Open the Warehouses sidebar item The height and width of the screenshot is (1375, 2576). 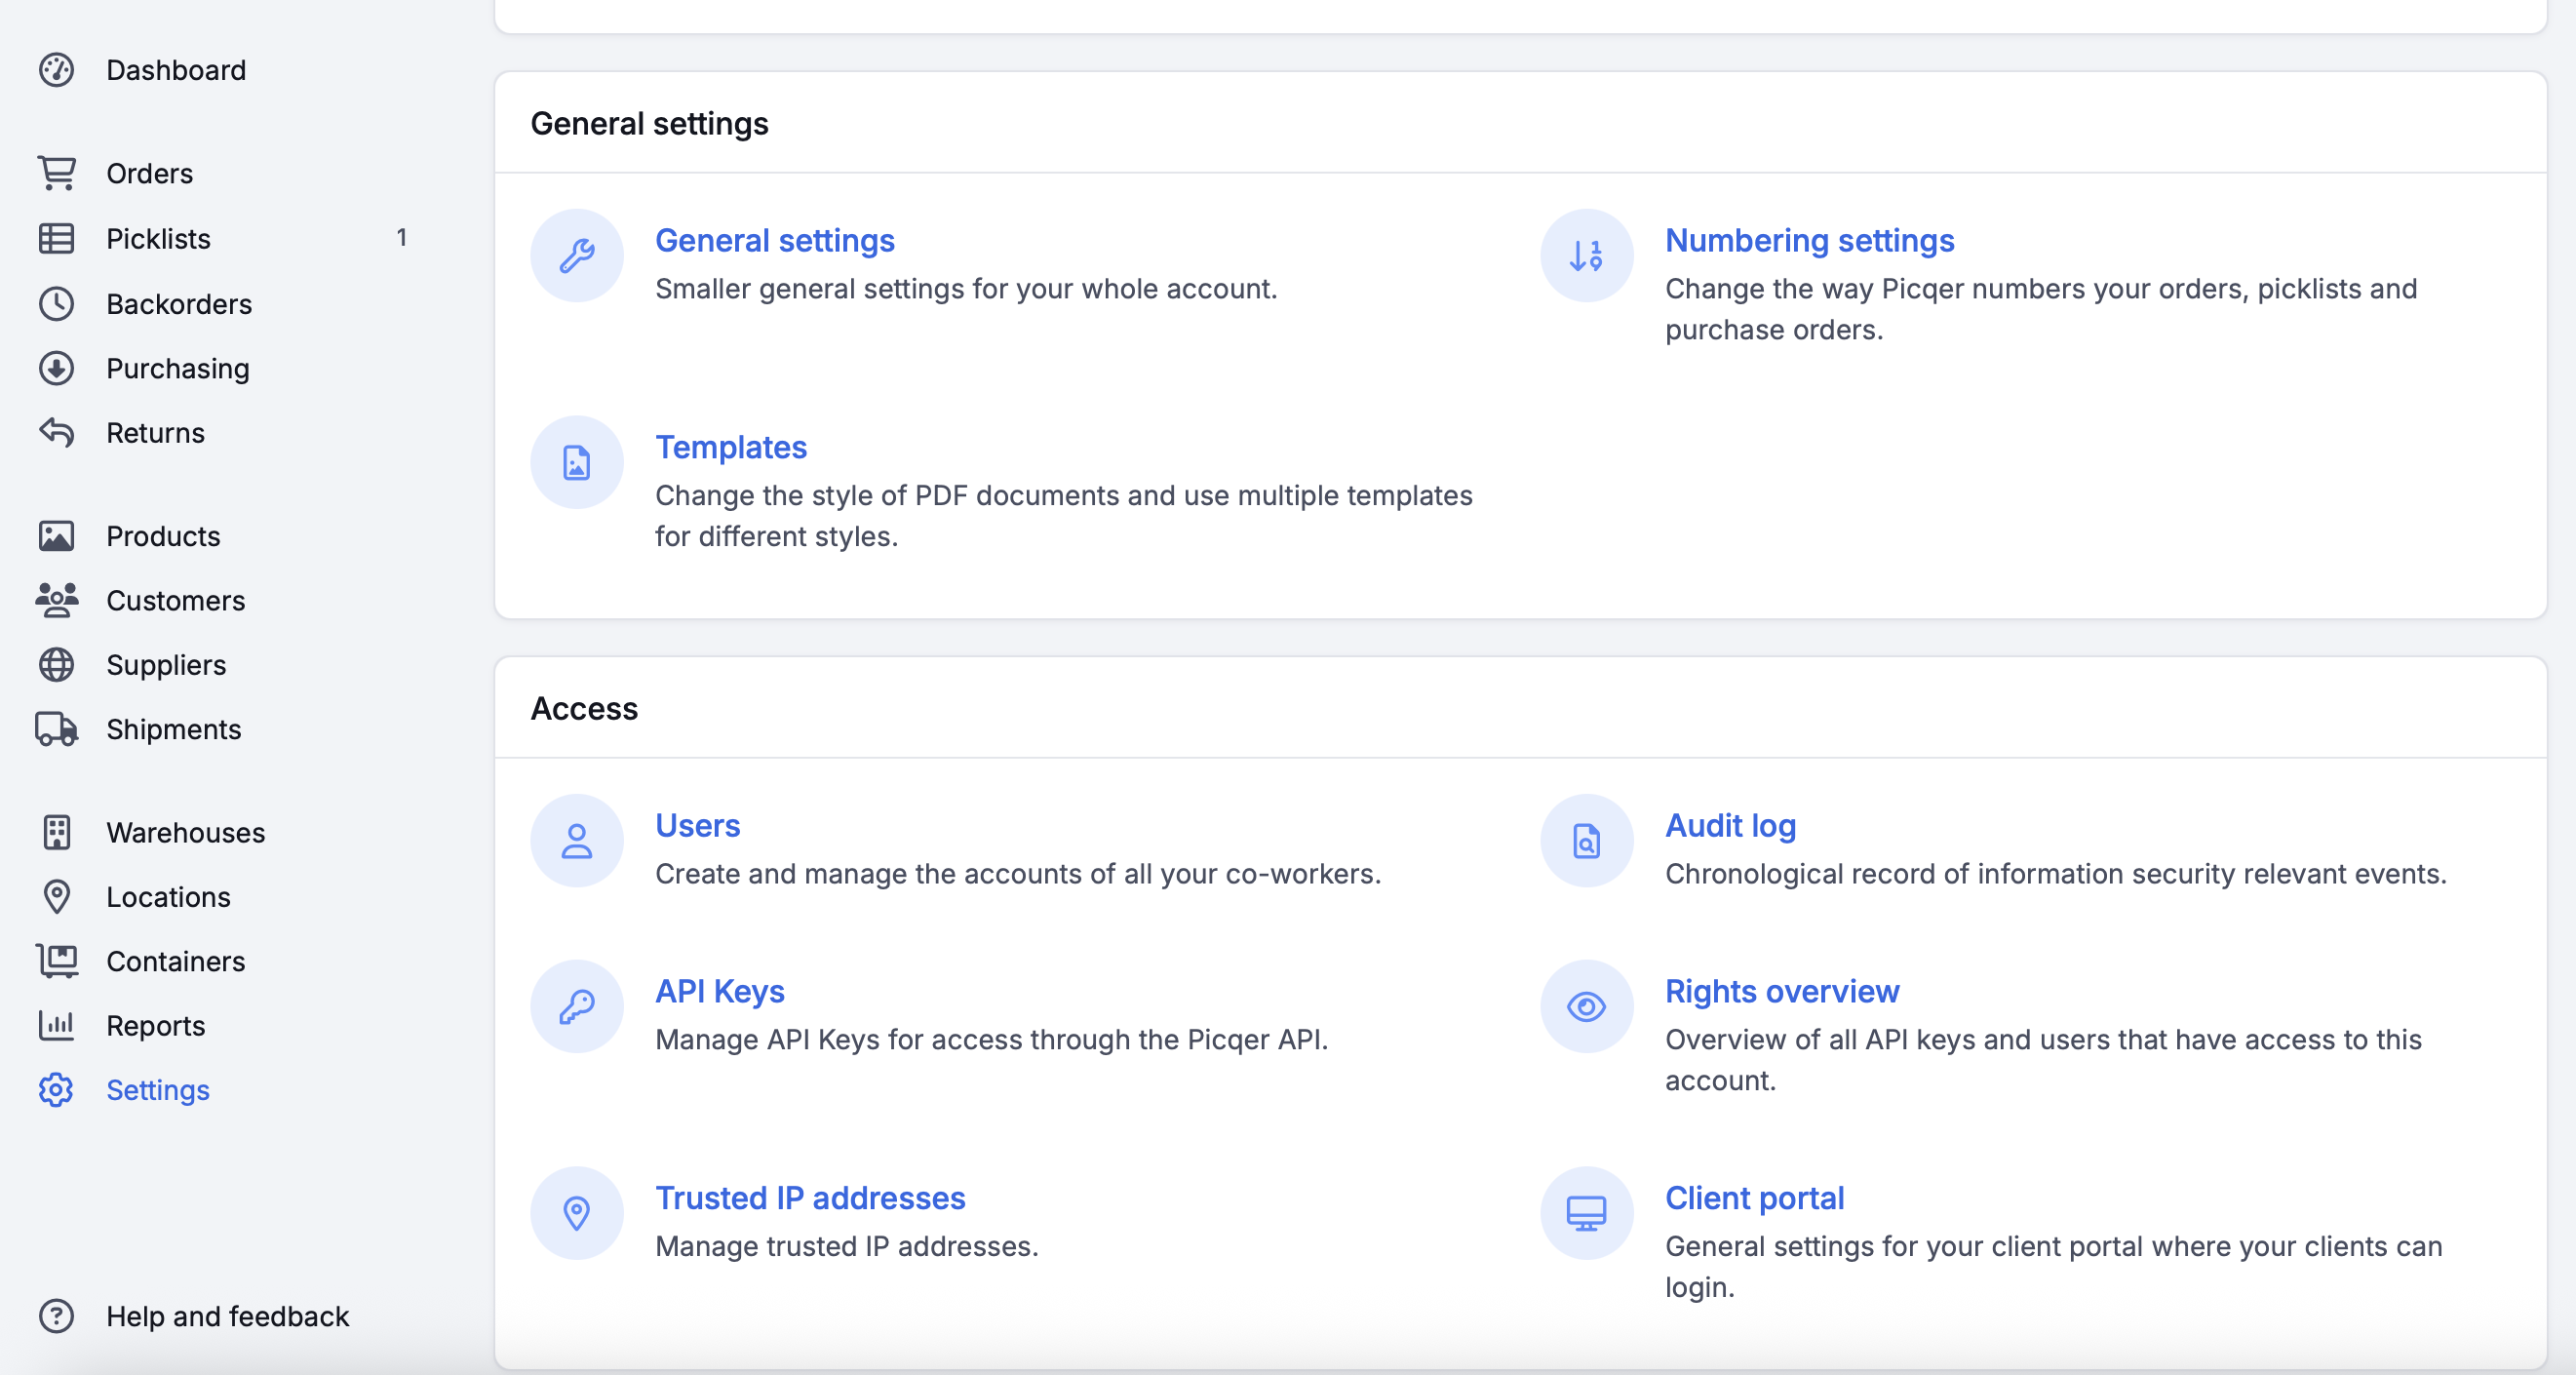[185, 833]
